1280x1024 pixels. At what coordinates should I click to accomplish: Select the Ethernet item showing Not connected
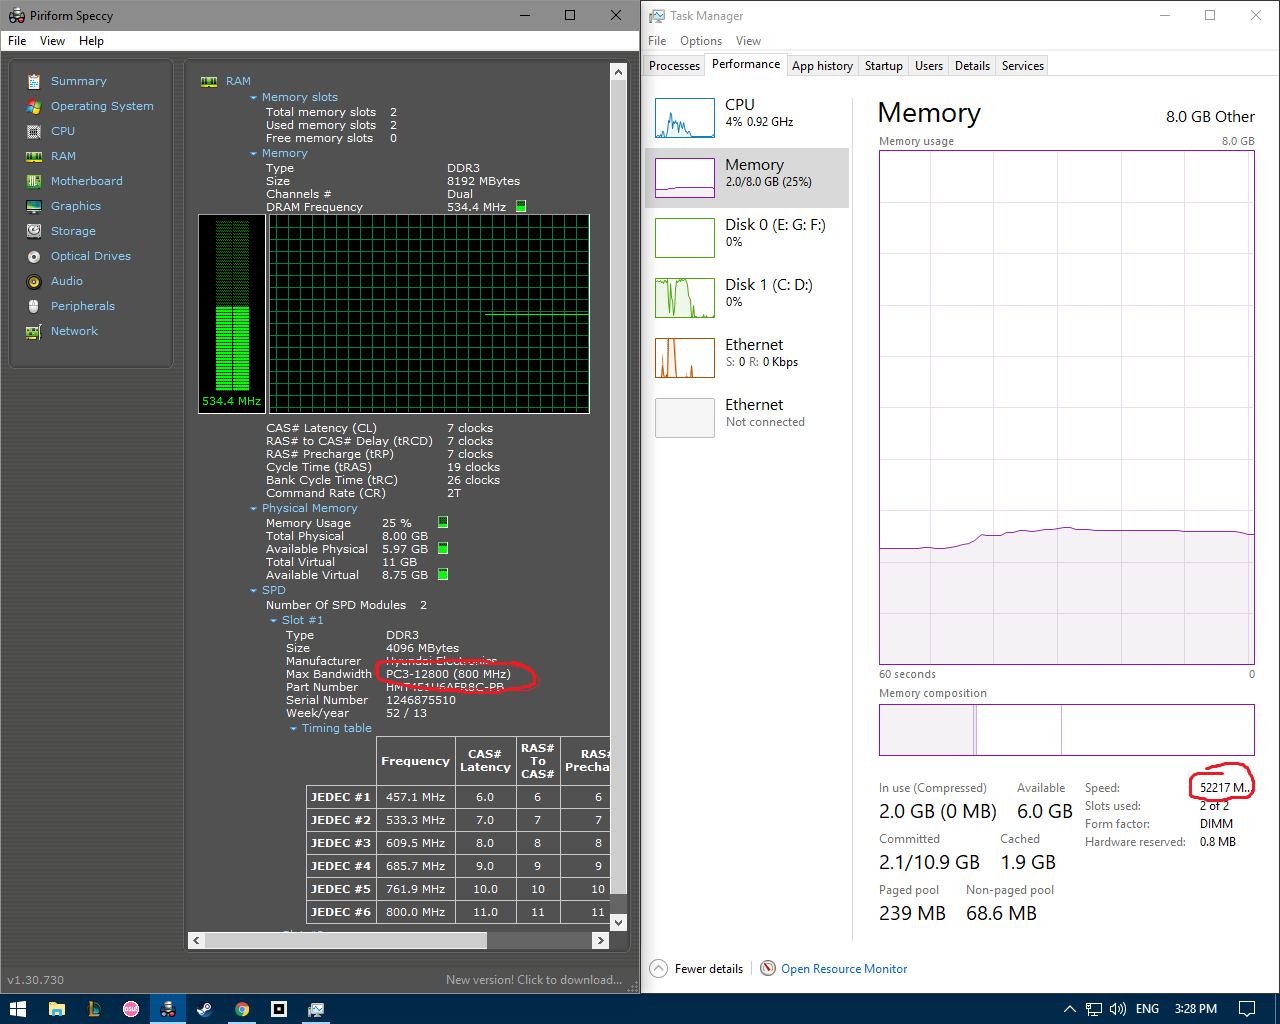tap(747, 418)
